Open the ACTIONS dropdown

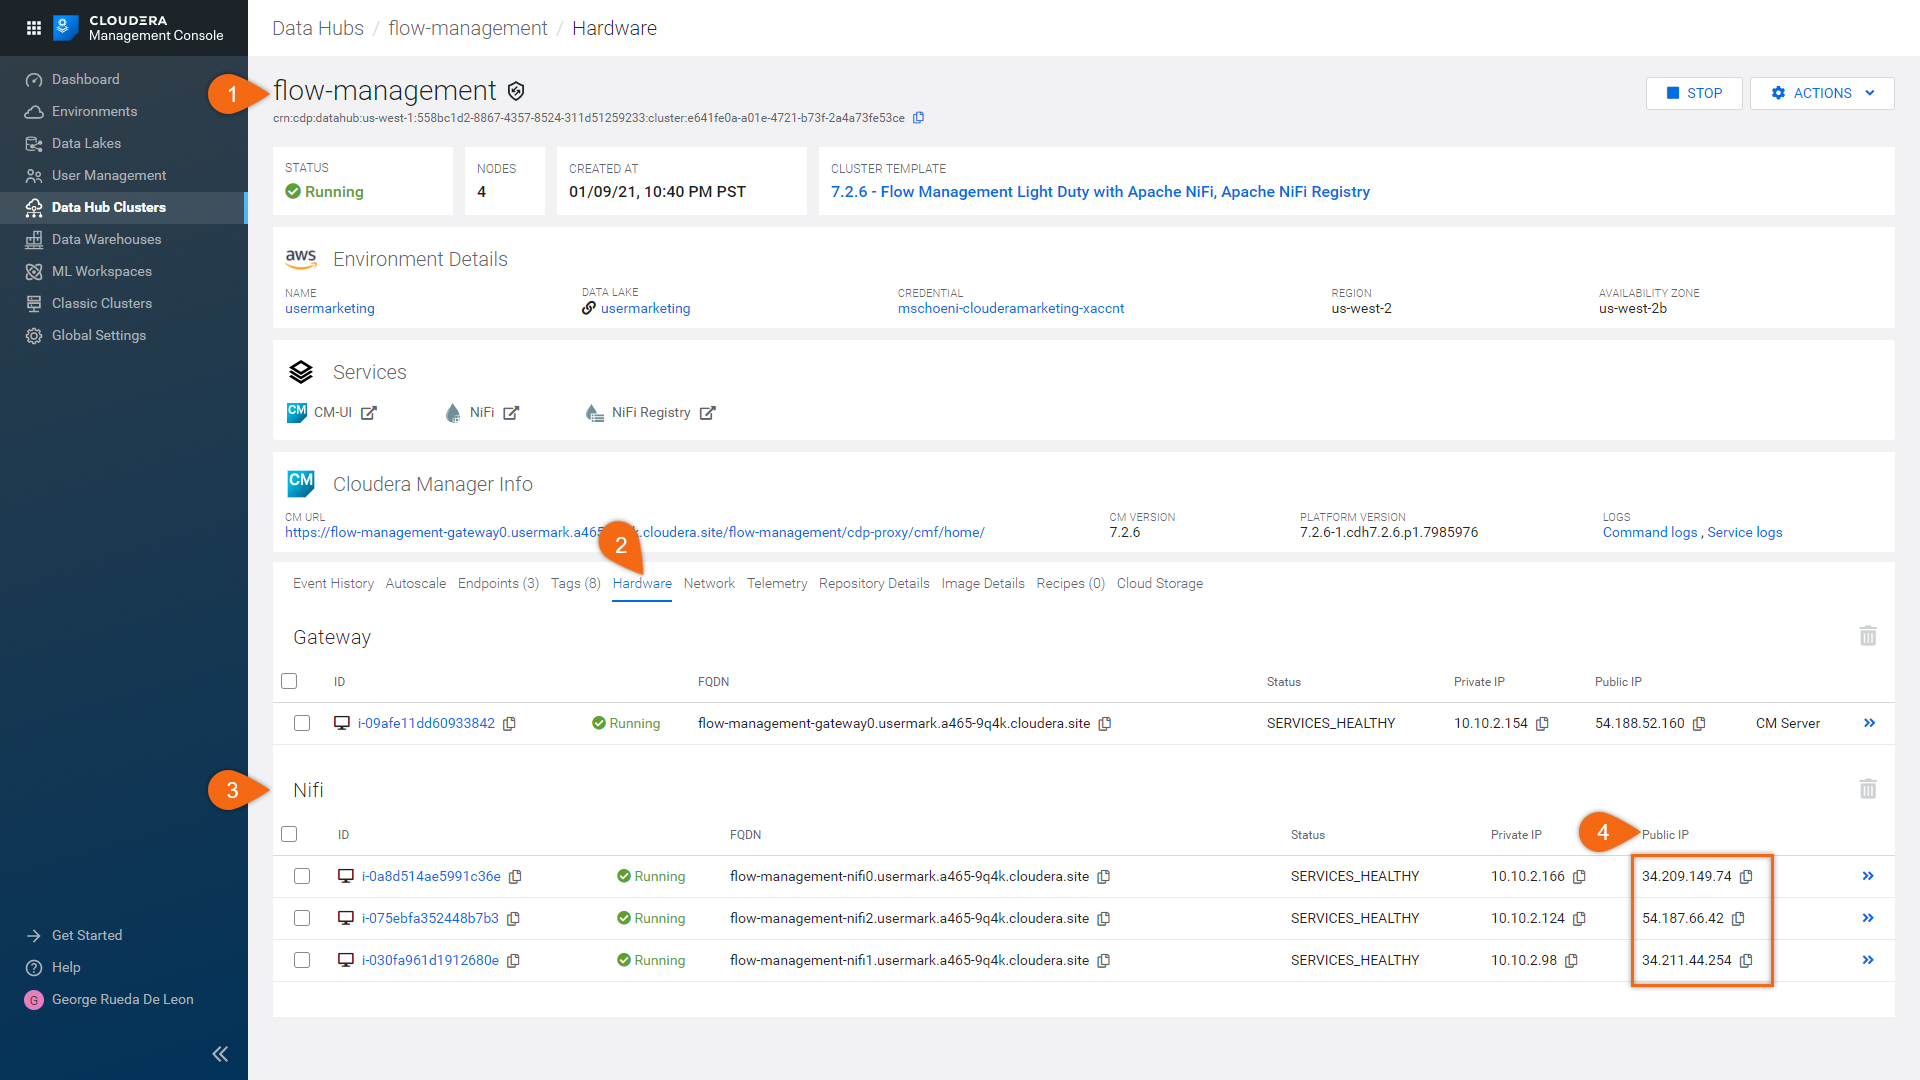click(x=1822, y=93)
